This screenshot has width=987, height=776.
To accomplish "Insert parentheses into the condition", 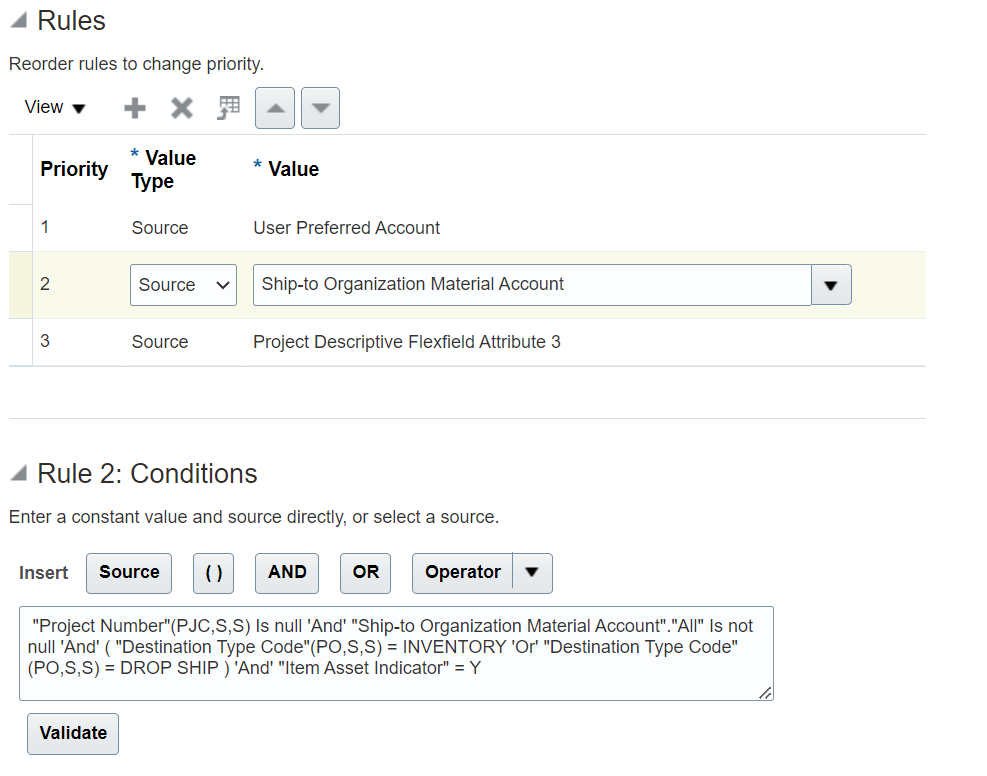I will [213, 573].
